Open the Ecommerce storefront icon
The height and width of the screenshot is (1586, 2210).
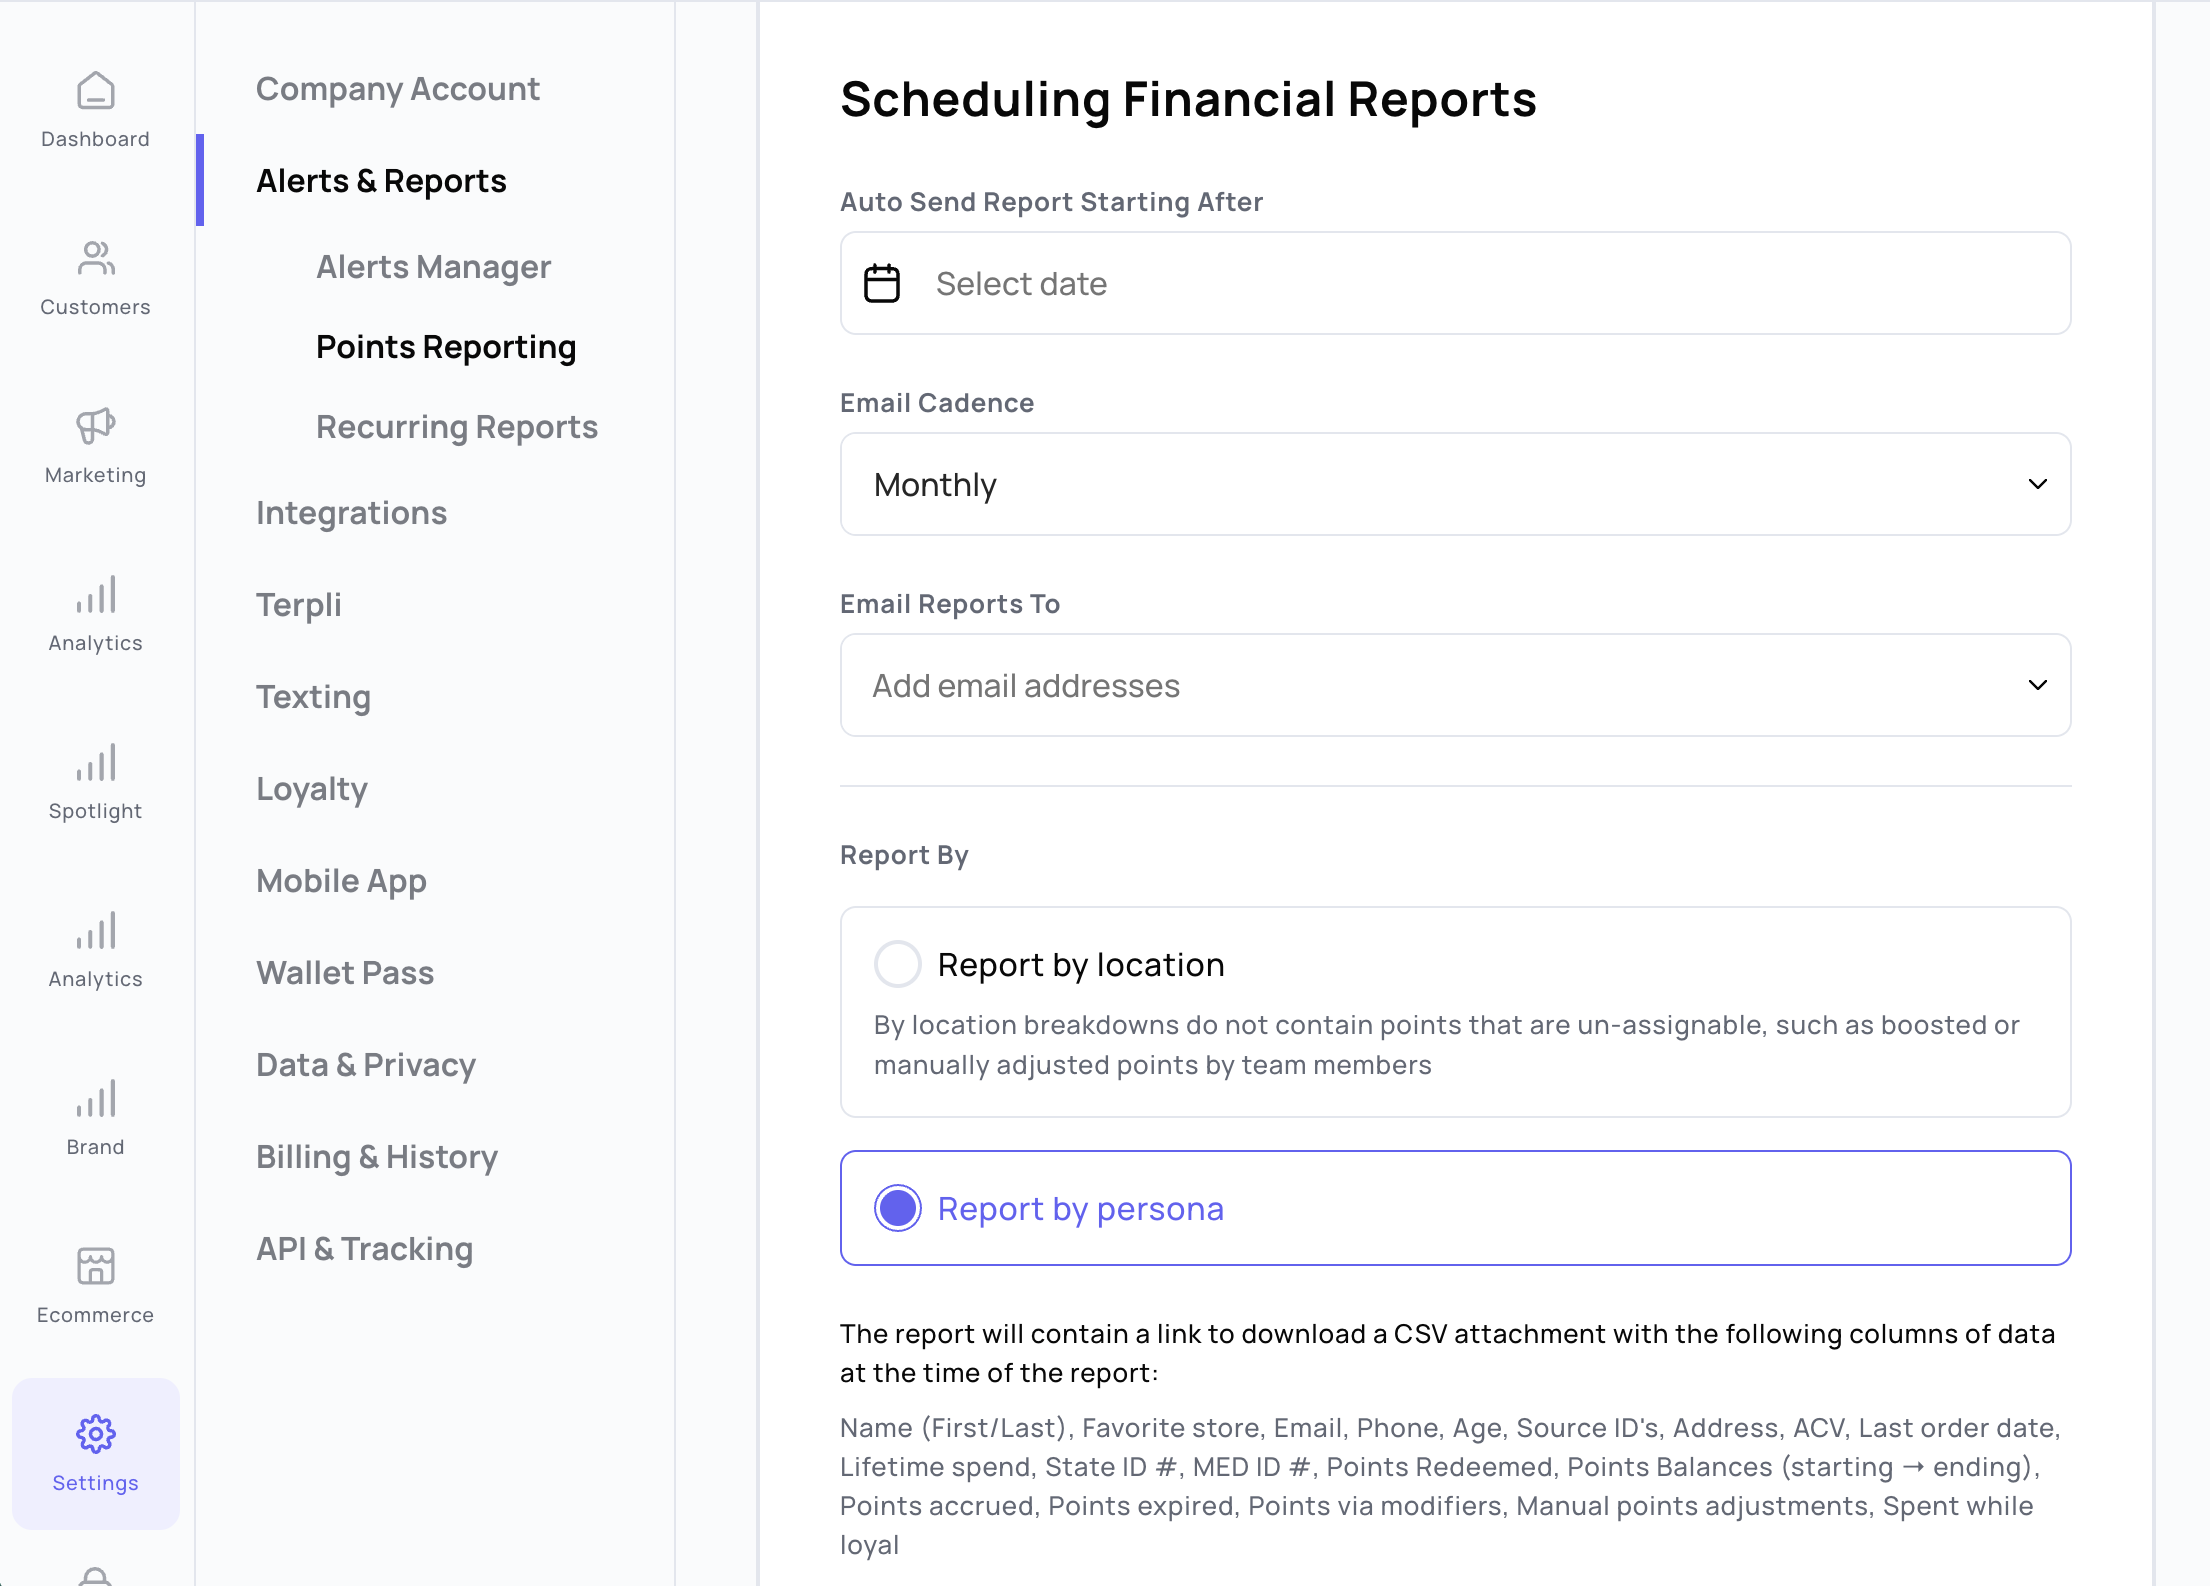click(x=96, y=1267)
